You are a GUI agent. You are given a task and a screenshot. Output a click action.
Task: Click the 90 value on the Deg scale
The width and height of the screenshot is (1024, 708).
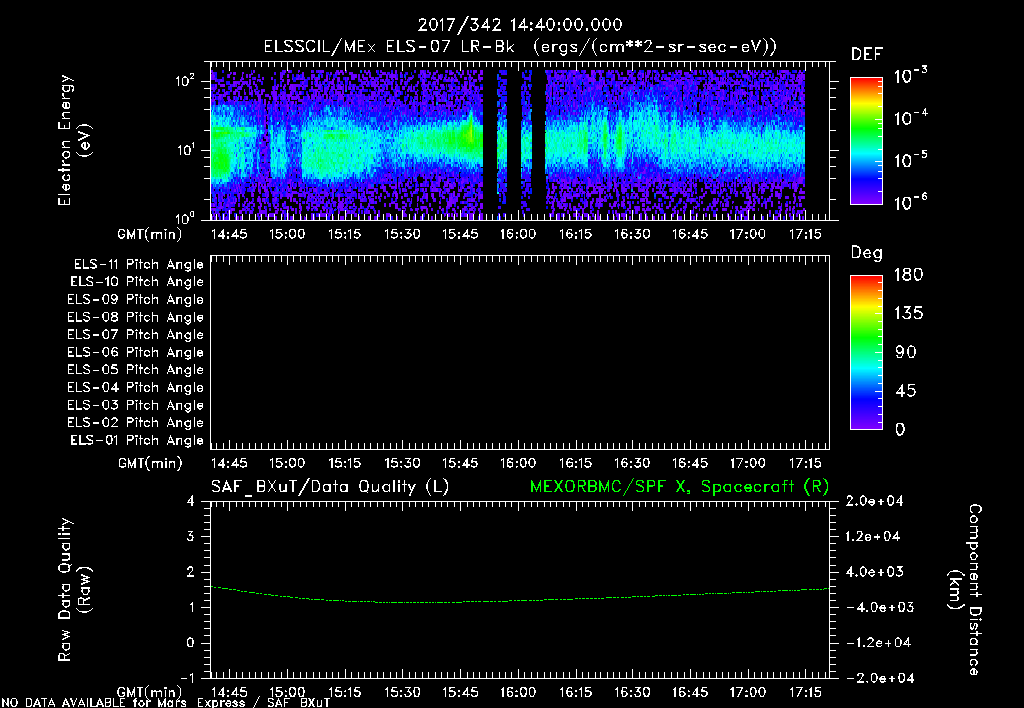point(906,352)
